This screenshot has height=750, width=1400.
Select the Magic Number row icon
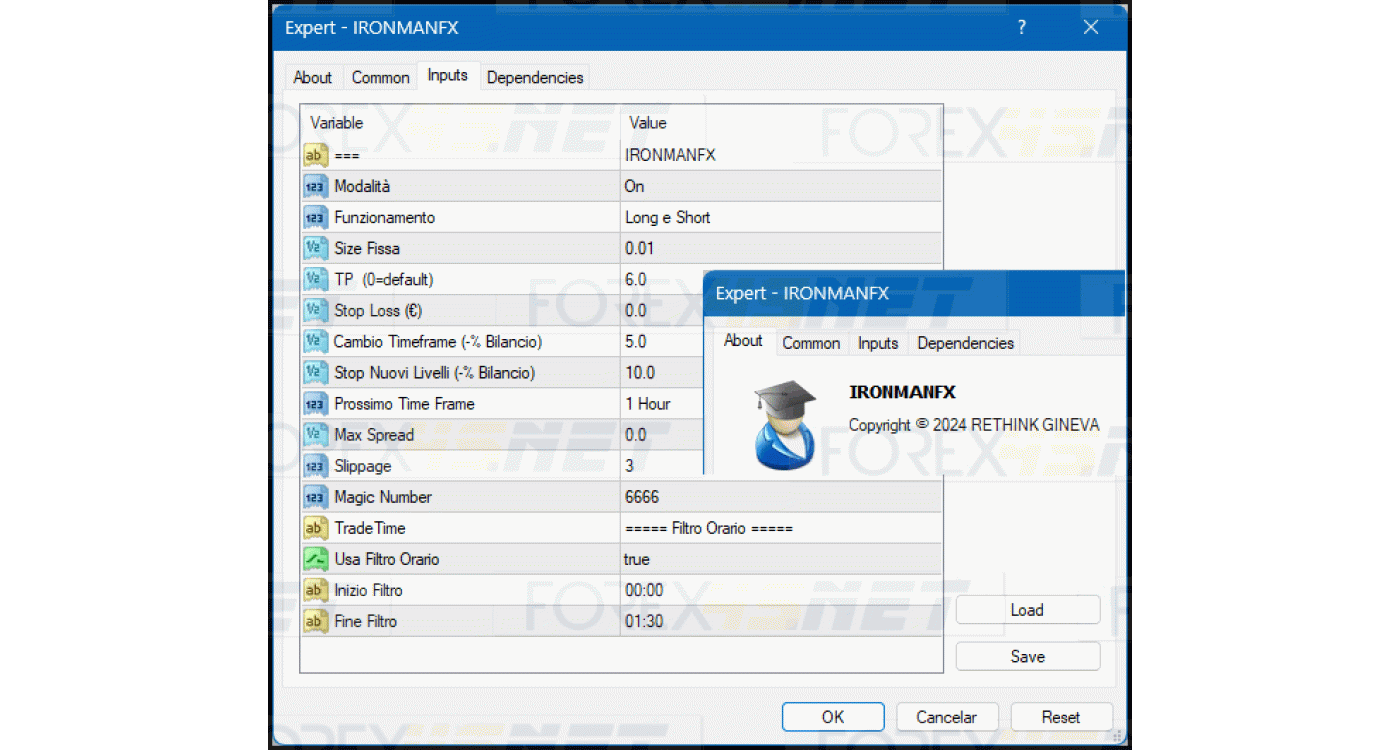tap(315, 497)
